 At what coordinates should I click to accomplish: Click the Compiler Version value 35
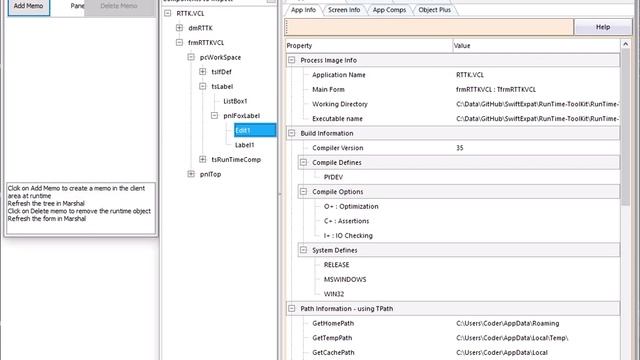pos(460,148)
